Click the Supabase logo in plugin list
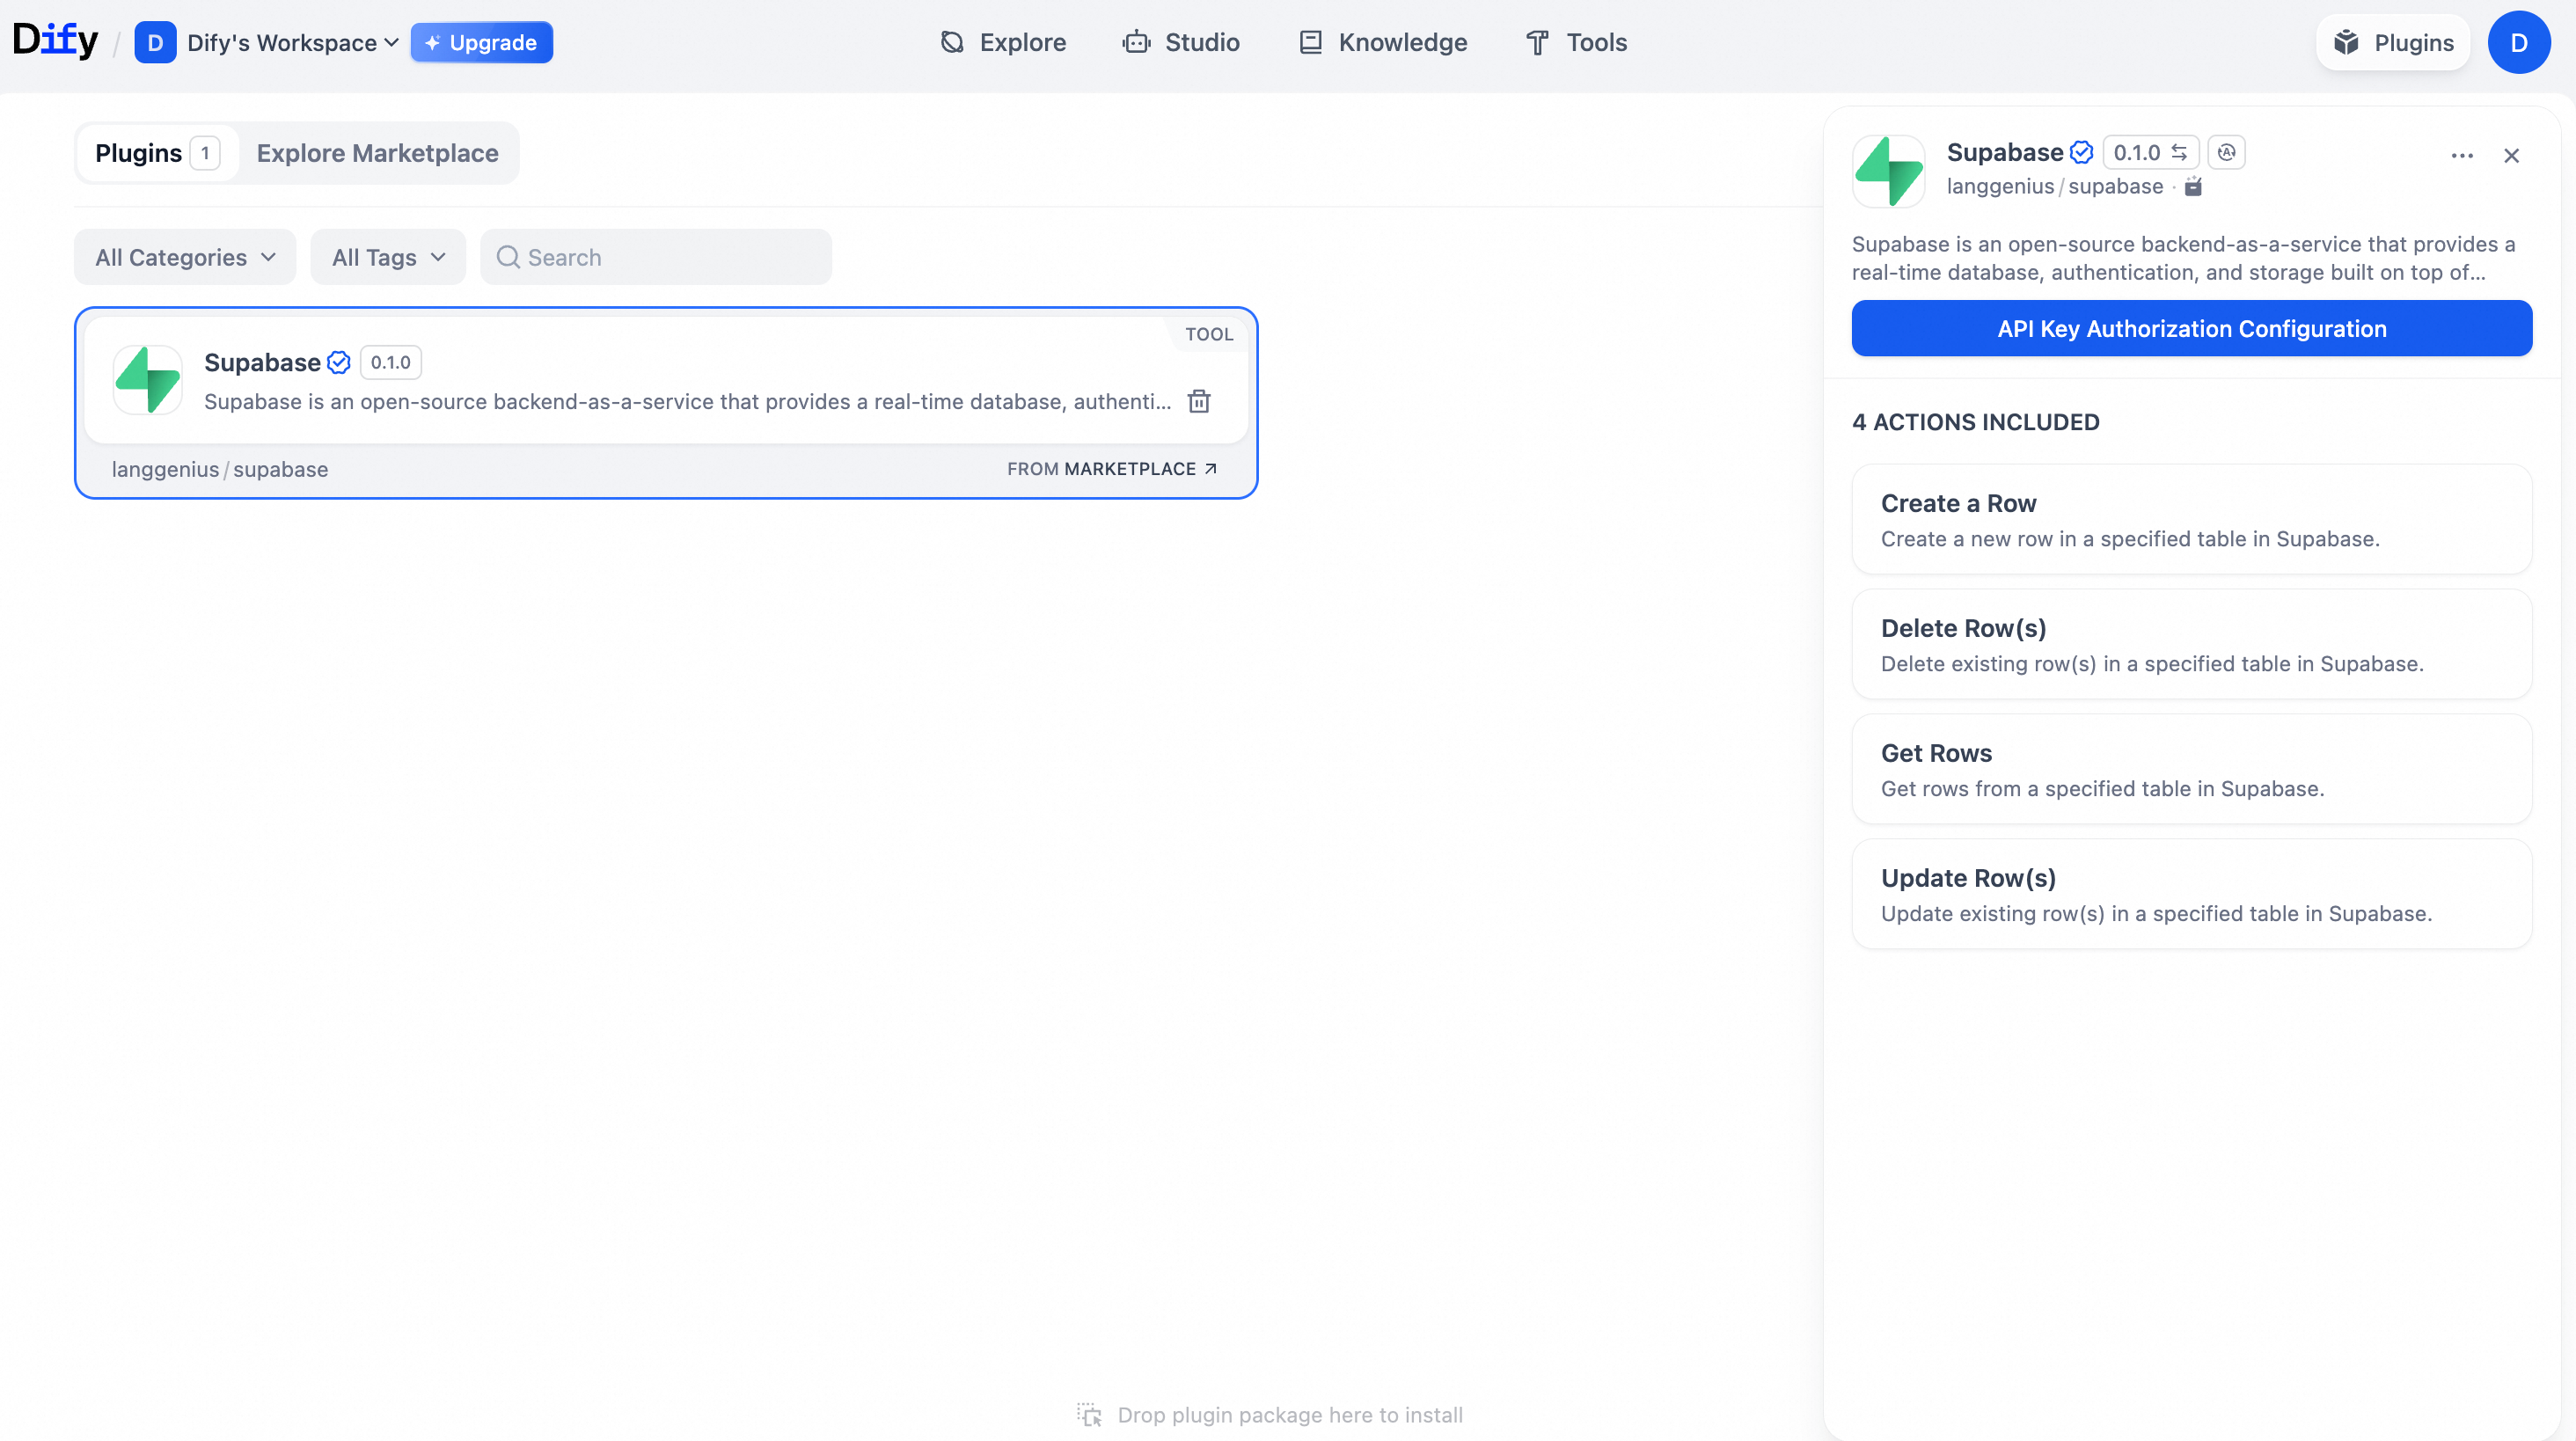This screenshot has width=2576, height=1441. [x=148, y=380]
